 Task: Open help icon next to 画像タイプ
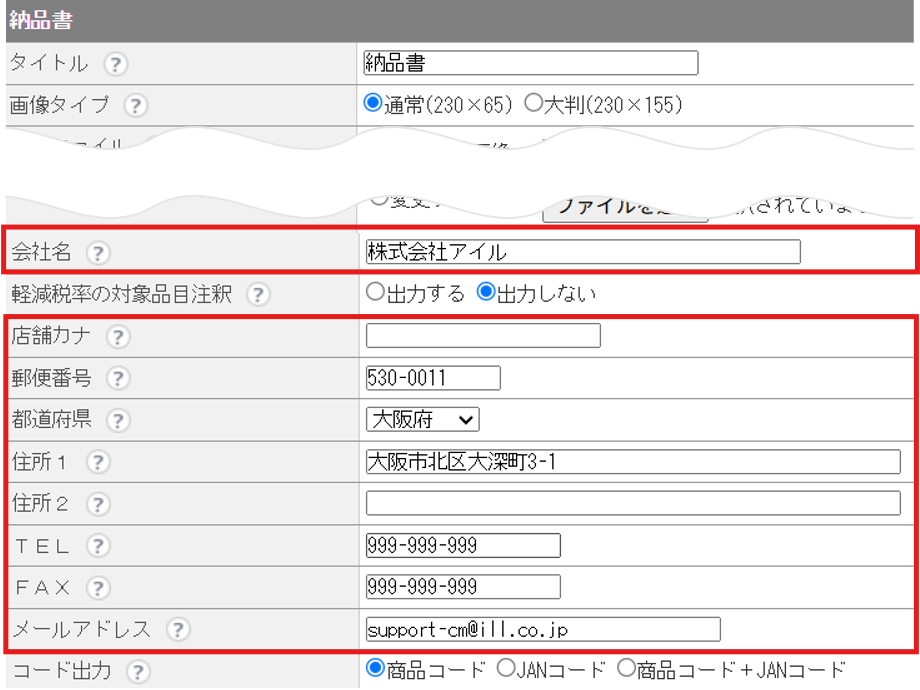[136, 106]
